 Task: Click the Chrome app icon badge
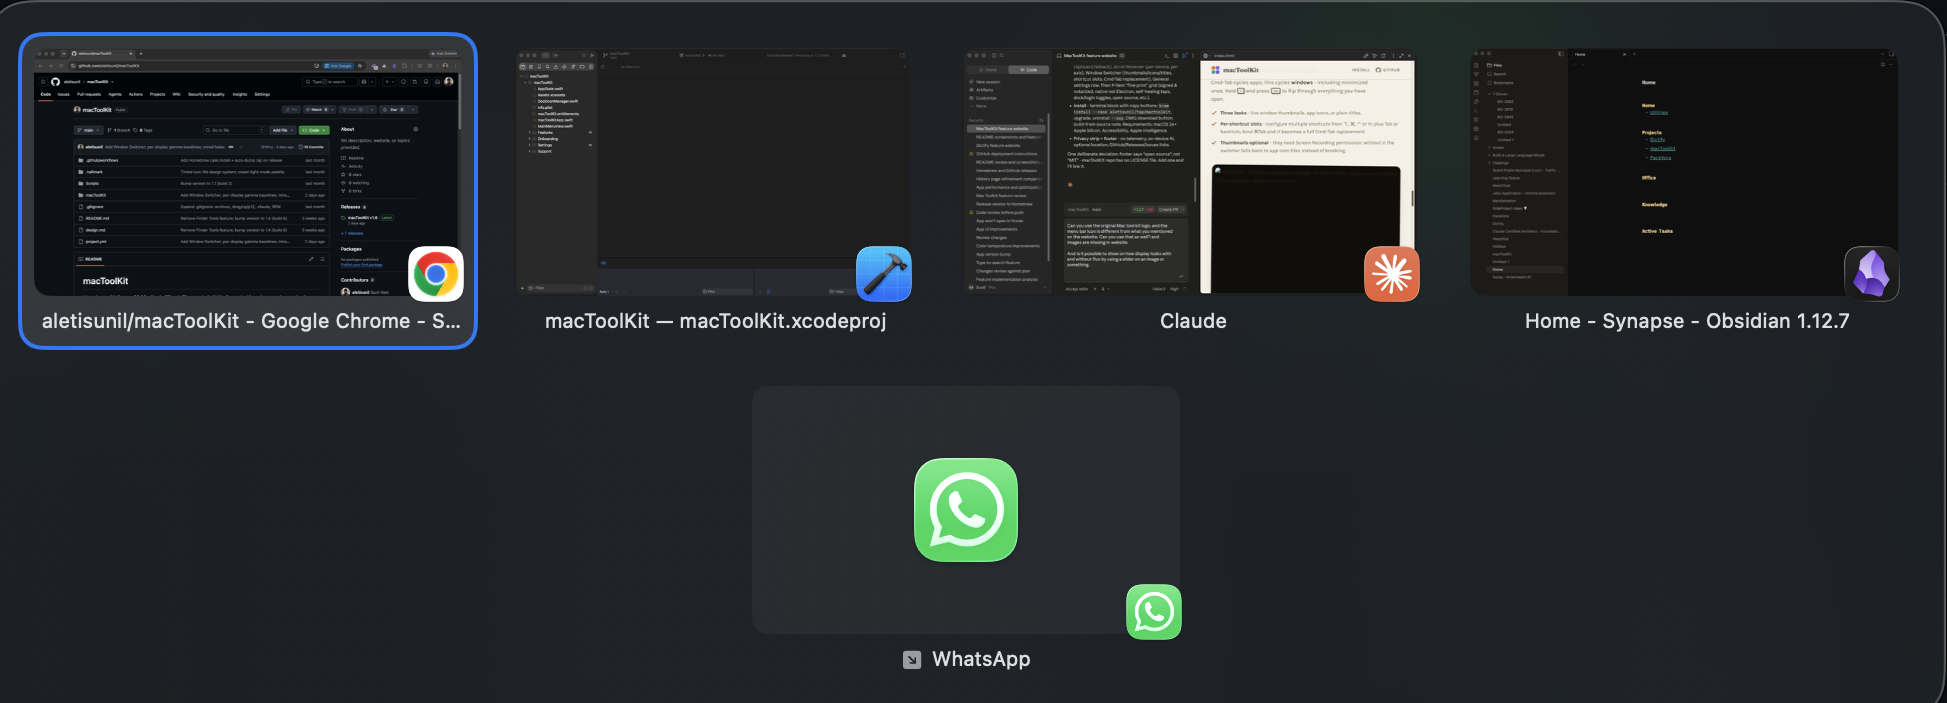coord(436,274)
